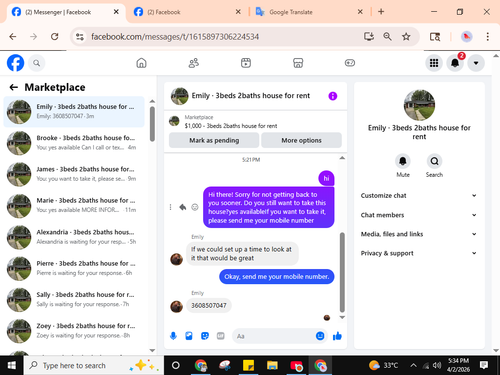Image resolution: width=500 pixels, height=375 pixels.
Task: Click Windows taskbar search box
Action: (94, 366)
